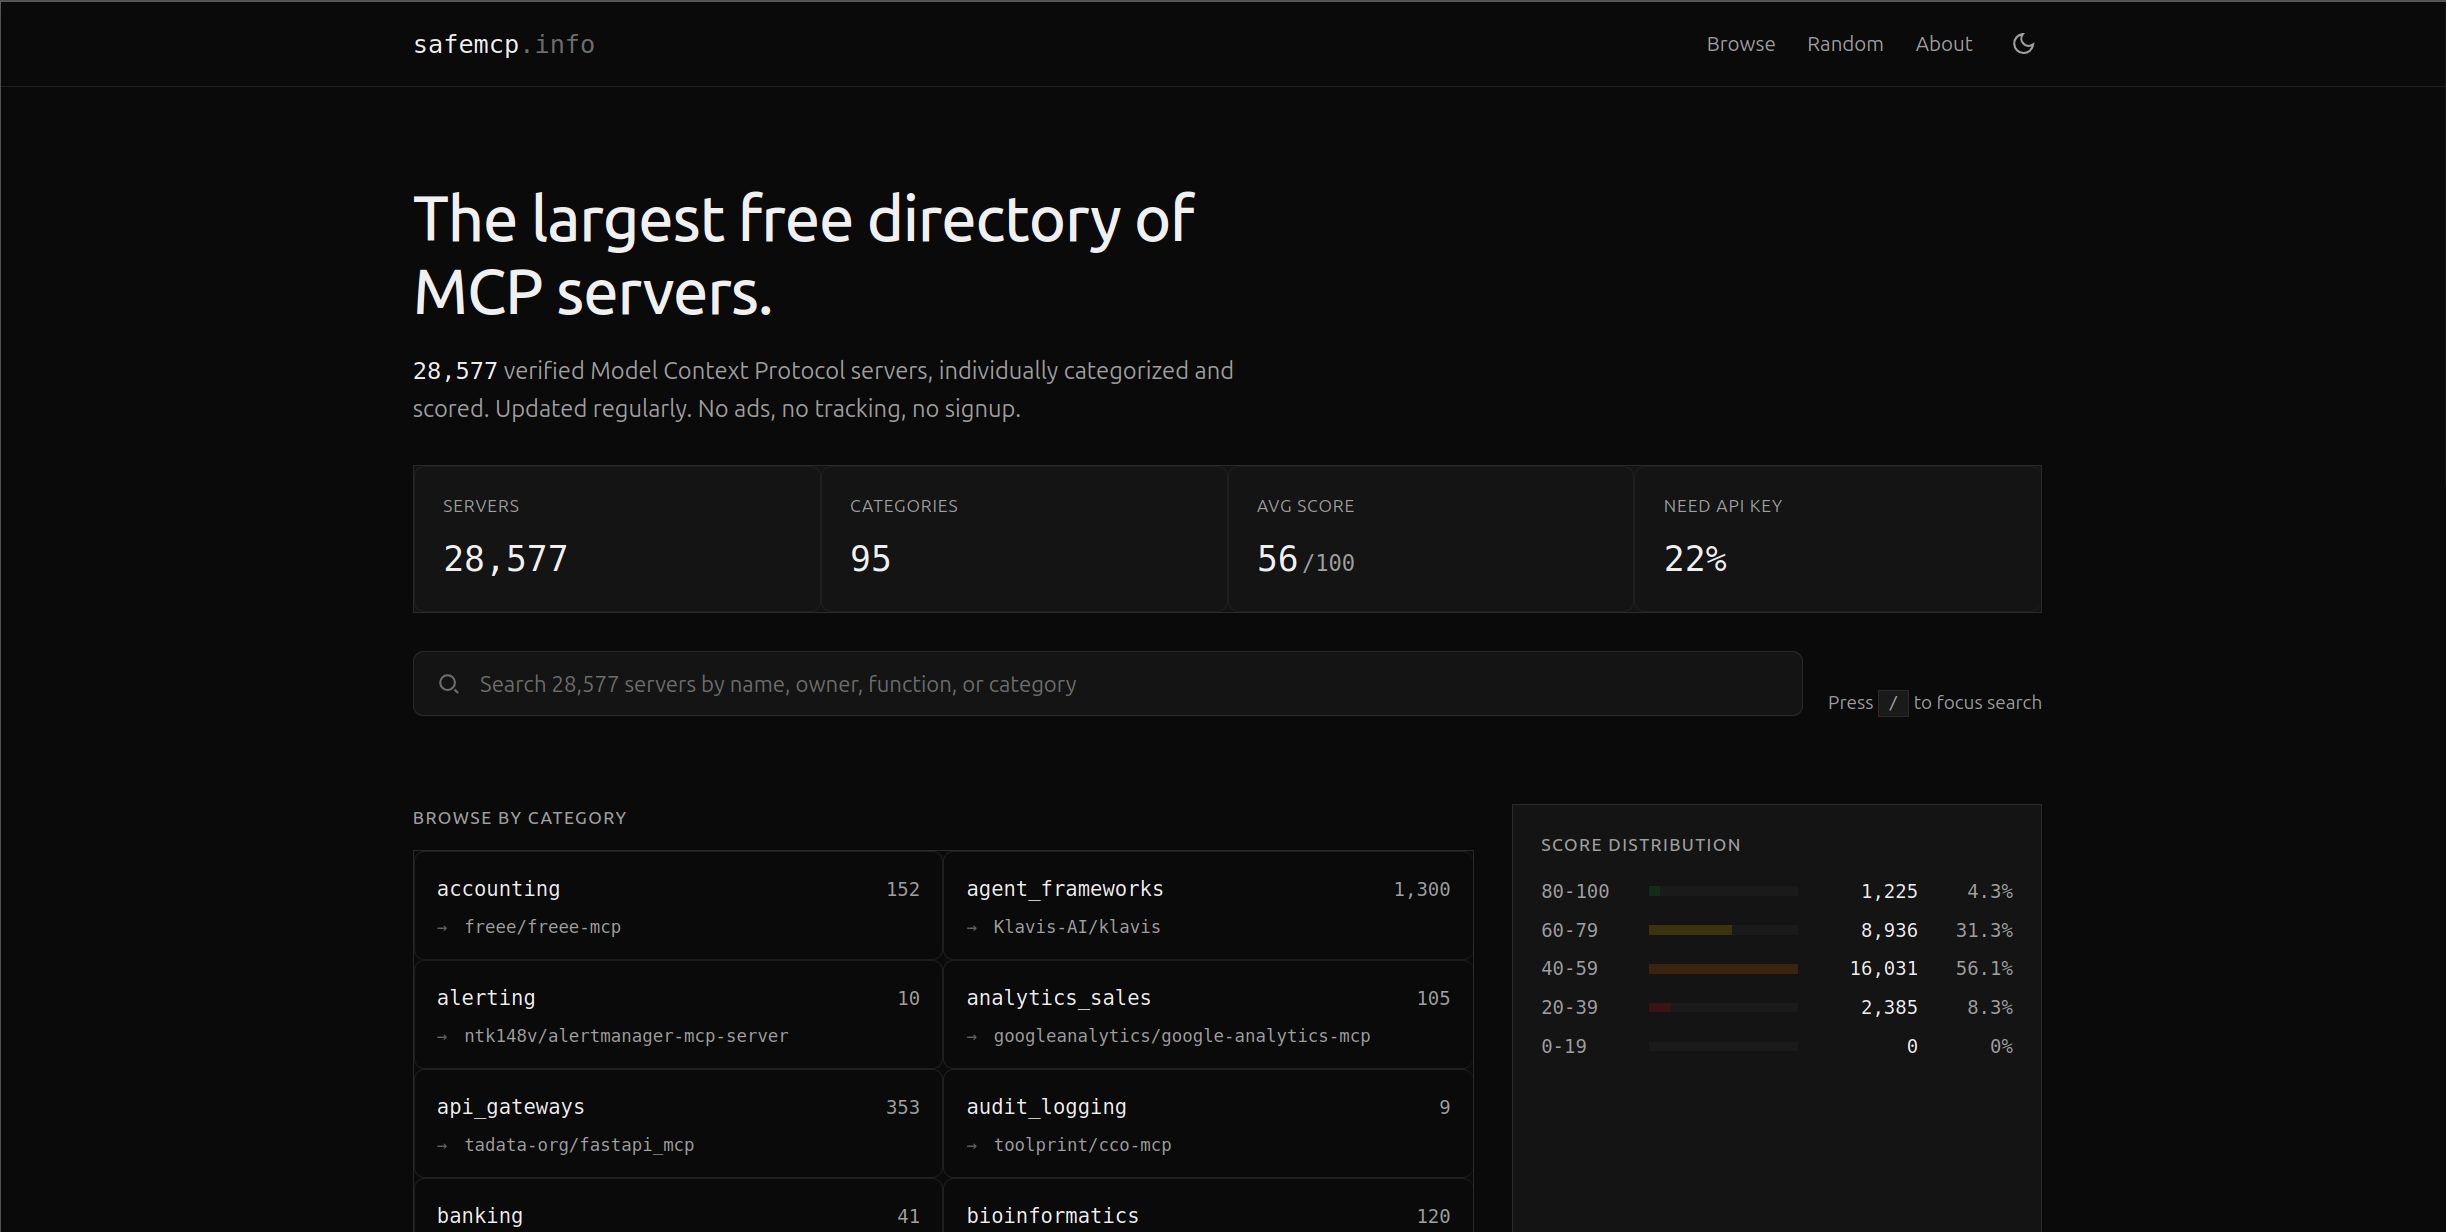Click the CATEGORIES 95 stat card
Screen dimensions: 2446x1232
click(1024, 539)
